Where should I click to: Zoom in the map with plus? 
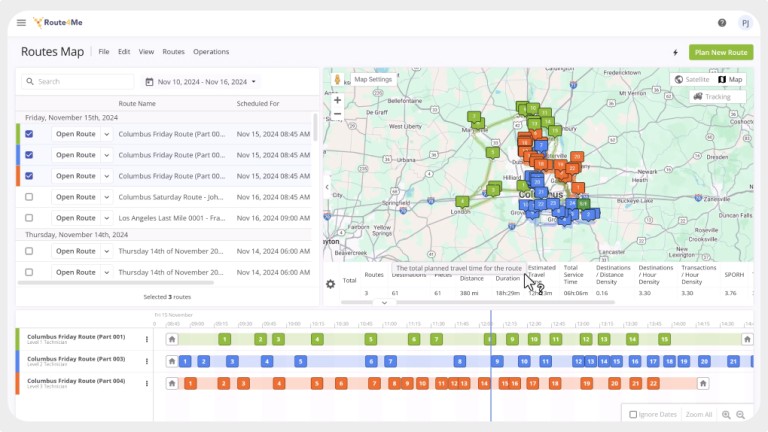[x=337, y=100]
